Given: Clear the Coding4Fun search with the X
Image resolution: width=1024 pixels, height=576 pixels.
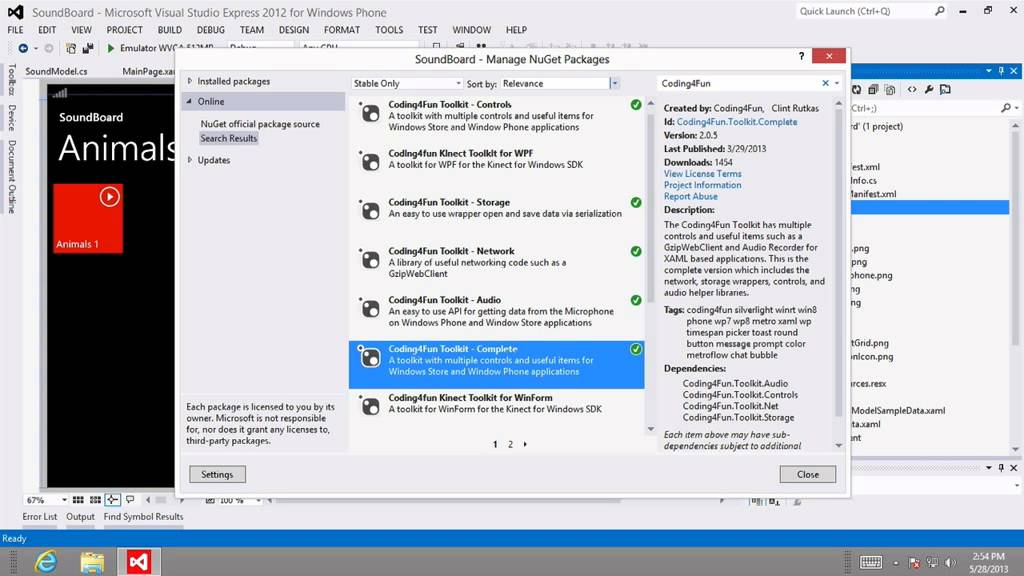Looking at the screenshot, I should pos(825,84).
